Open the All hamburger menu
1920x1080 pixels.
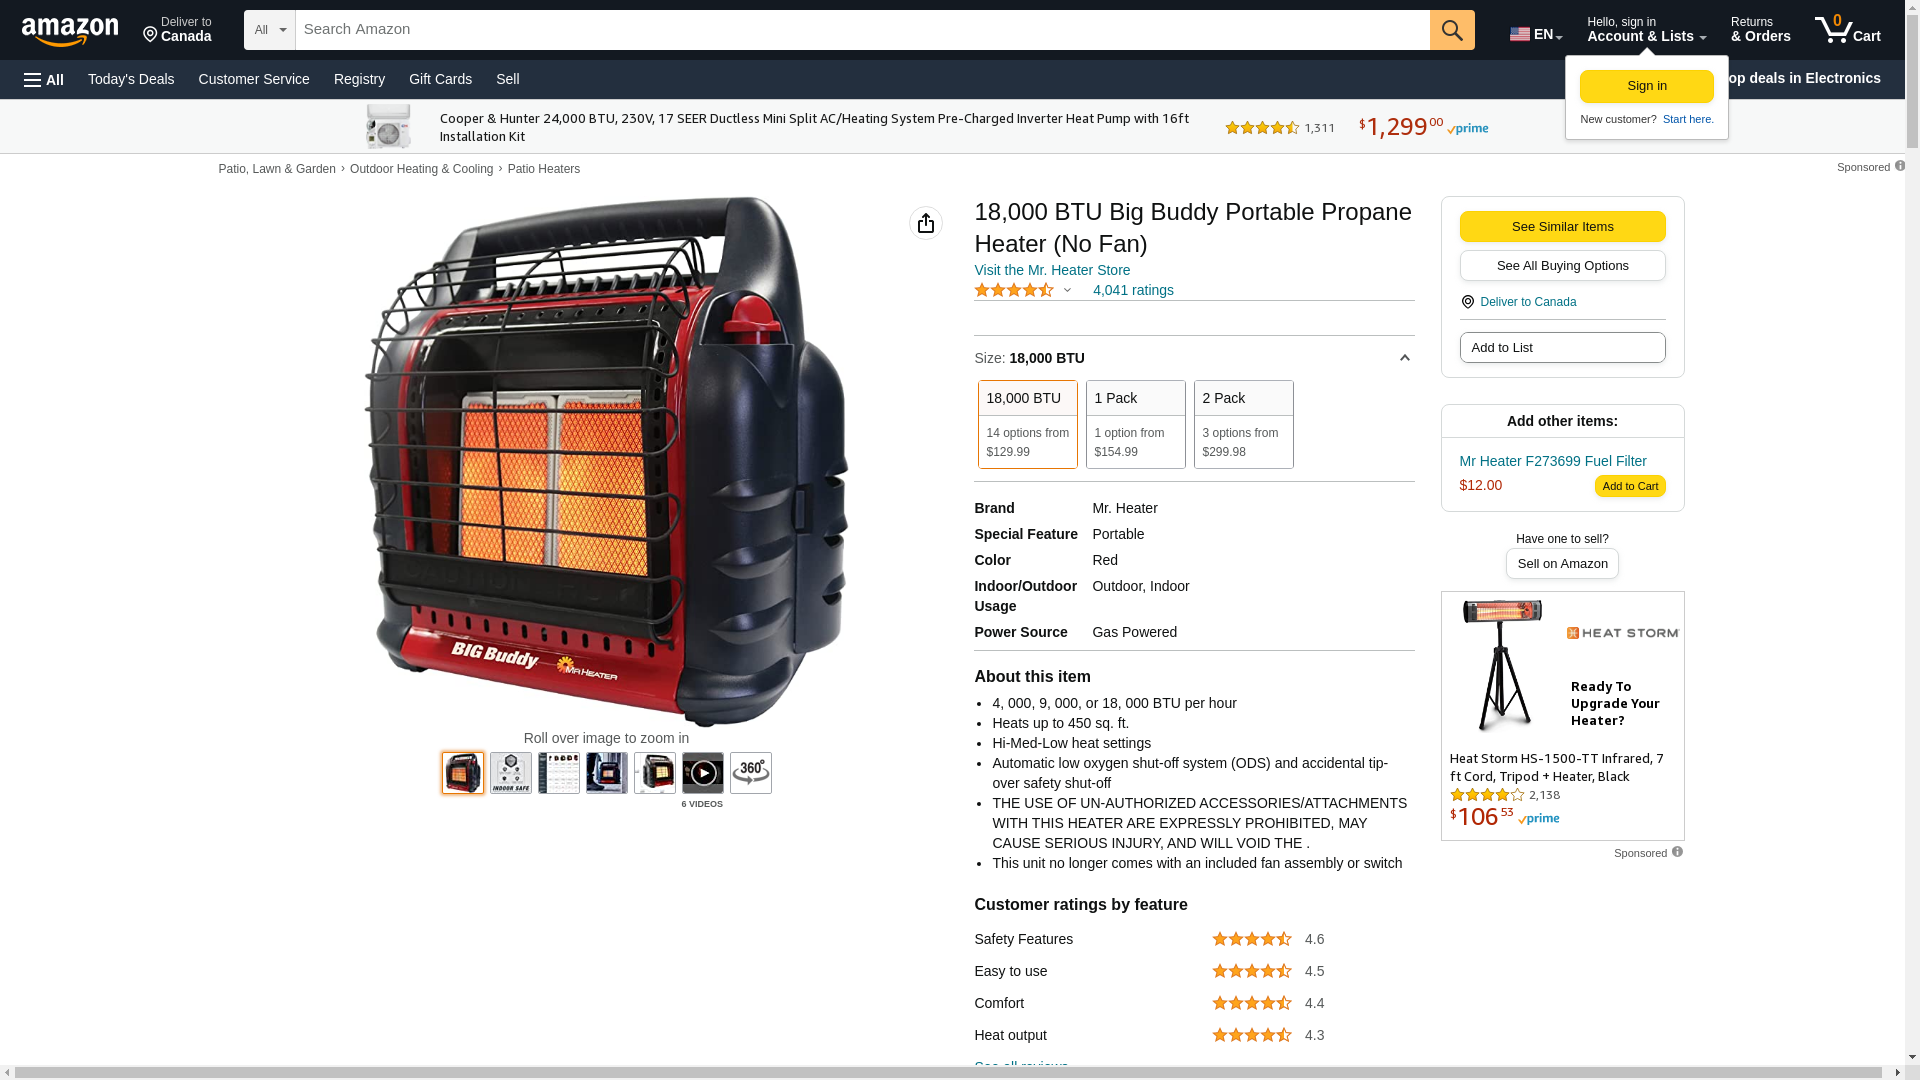pyautogui.click(x=44, y=80)
